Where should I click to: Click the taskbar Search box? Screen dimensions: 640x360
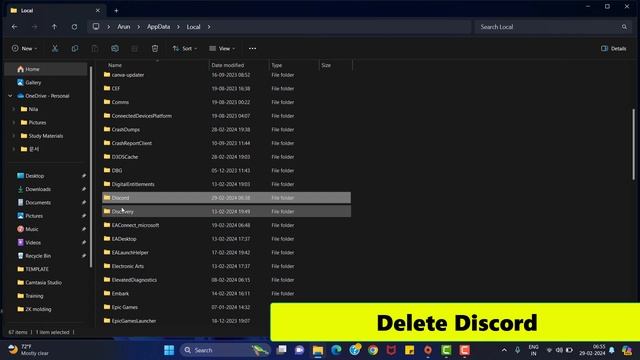(x=224, y=350)
